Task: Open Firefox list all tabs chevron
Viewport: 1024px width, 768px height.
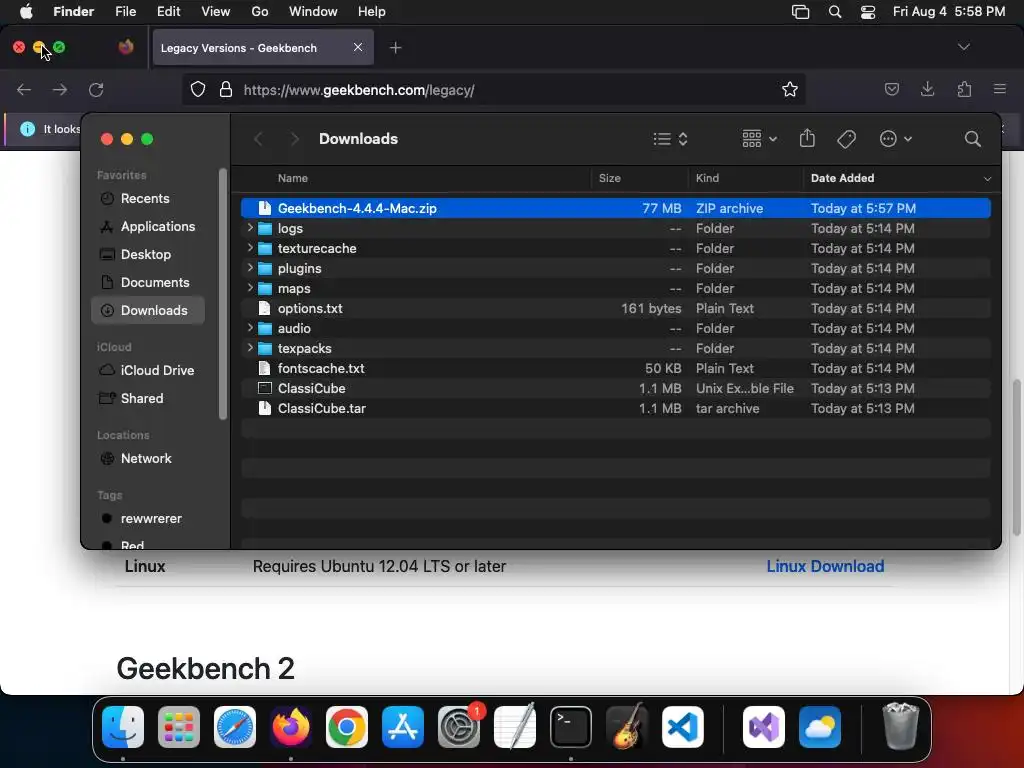Action: tap(963, 47)
